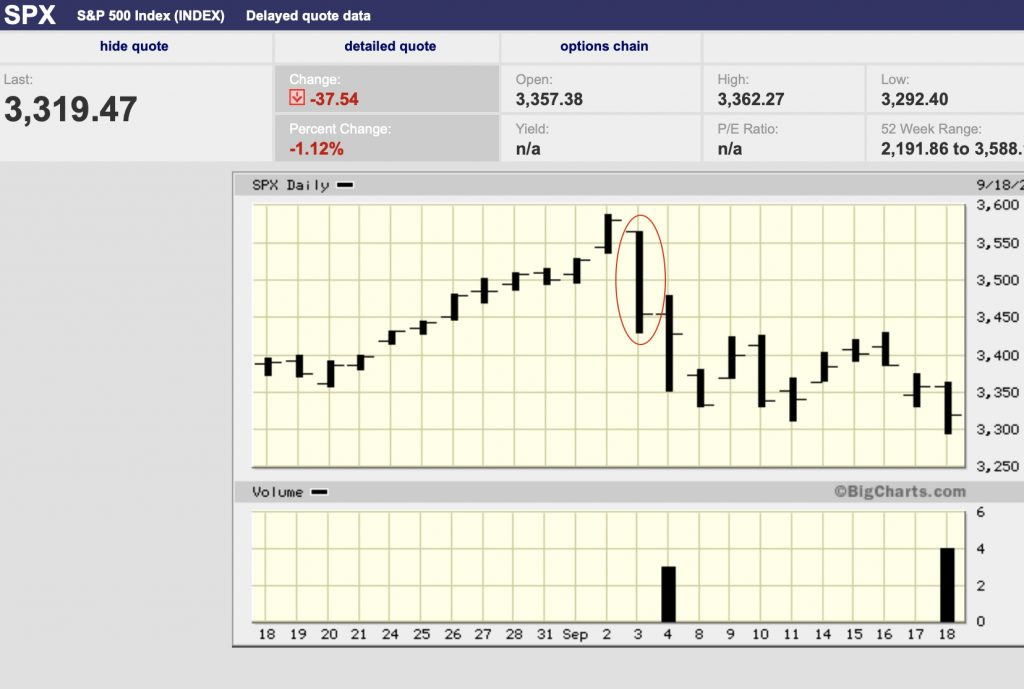Click the 3,600 price axis label
1024x689 pixels.
click(997, 205)
